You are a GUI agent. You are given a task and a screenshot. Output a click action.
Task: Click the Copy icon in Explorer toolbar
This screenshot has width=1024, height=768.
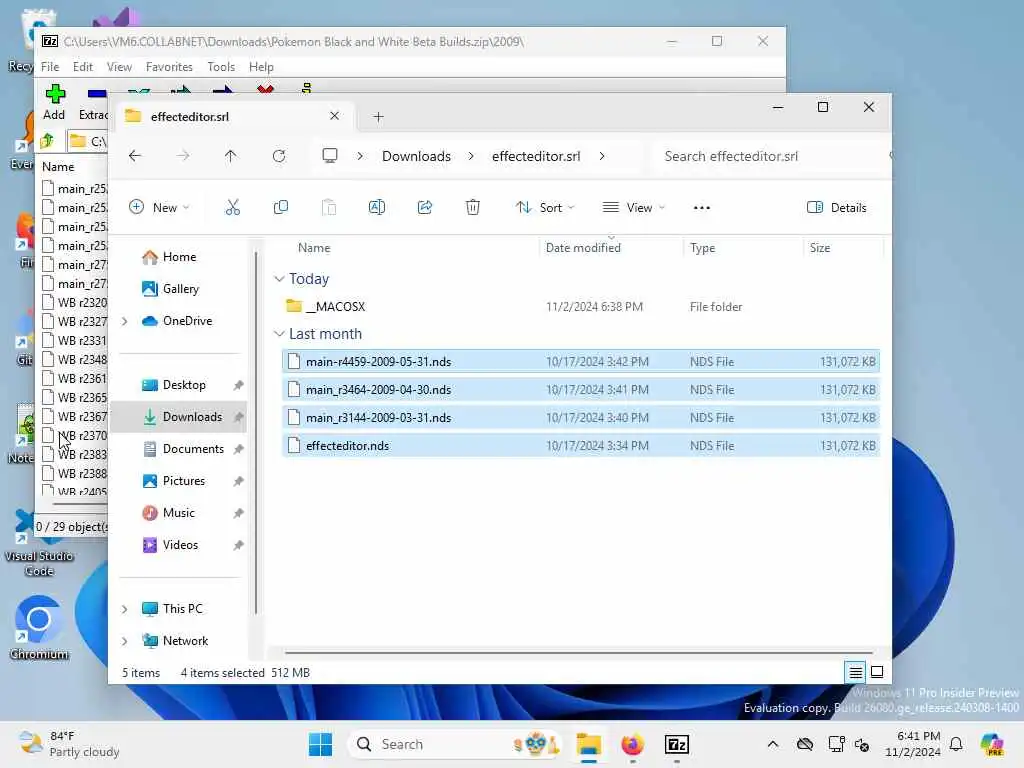[x=281, y=208]
